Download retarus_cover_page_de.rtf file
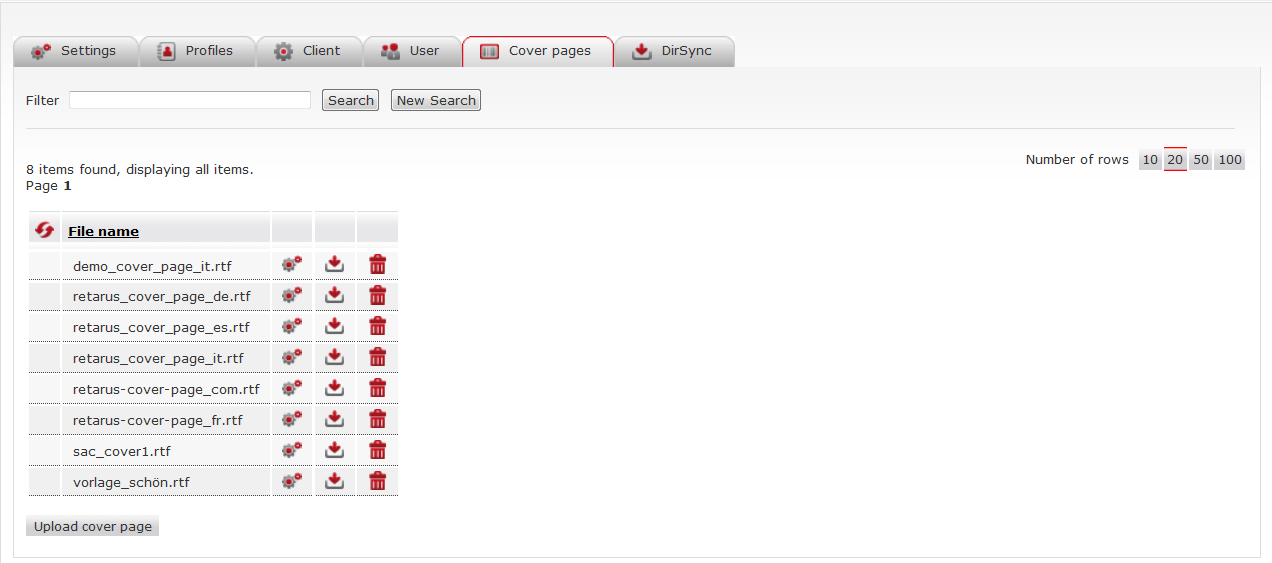 (x=335, y=296)
